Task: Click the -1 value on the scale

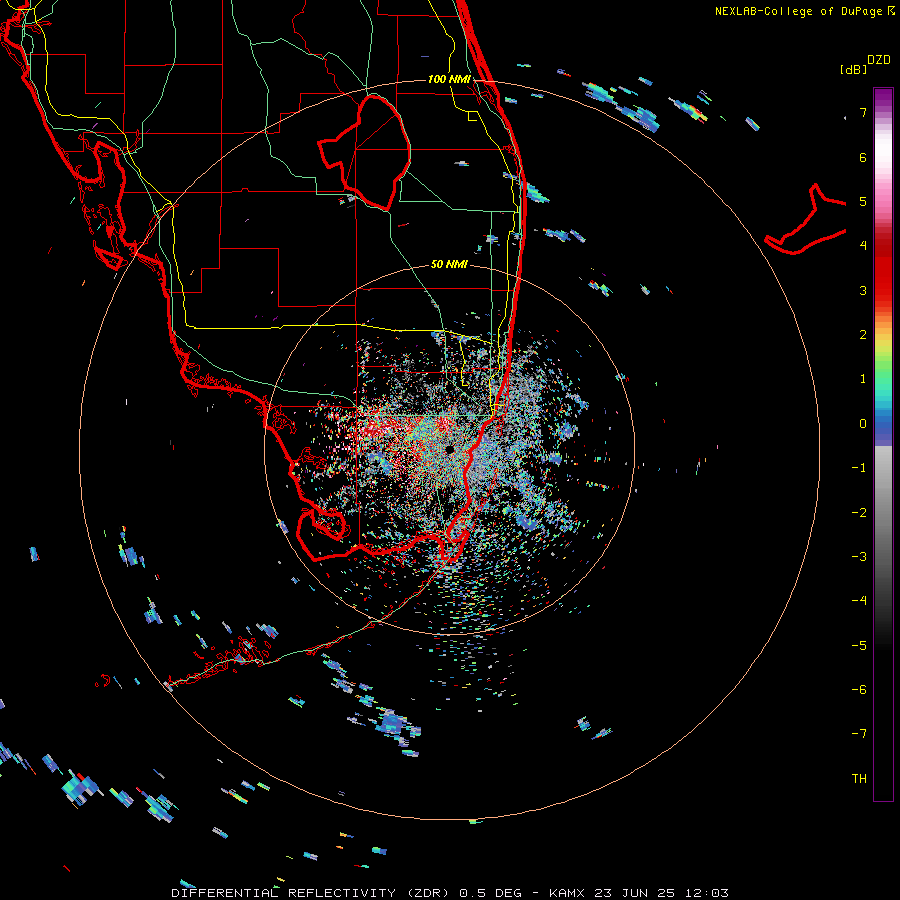Action: pos(859,468)
